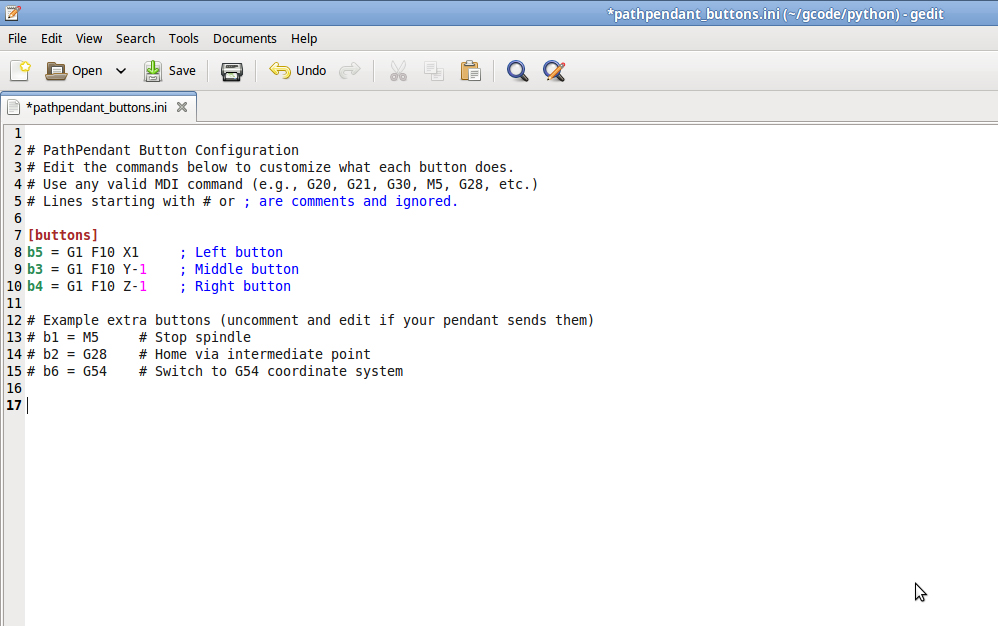
Task: Open the File menu
Action: pos(17,39)
